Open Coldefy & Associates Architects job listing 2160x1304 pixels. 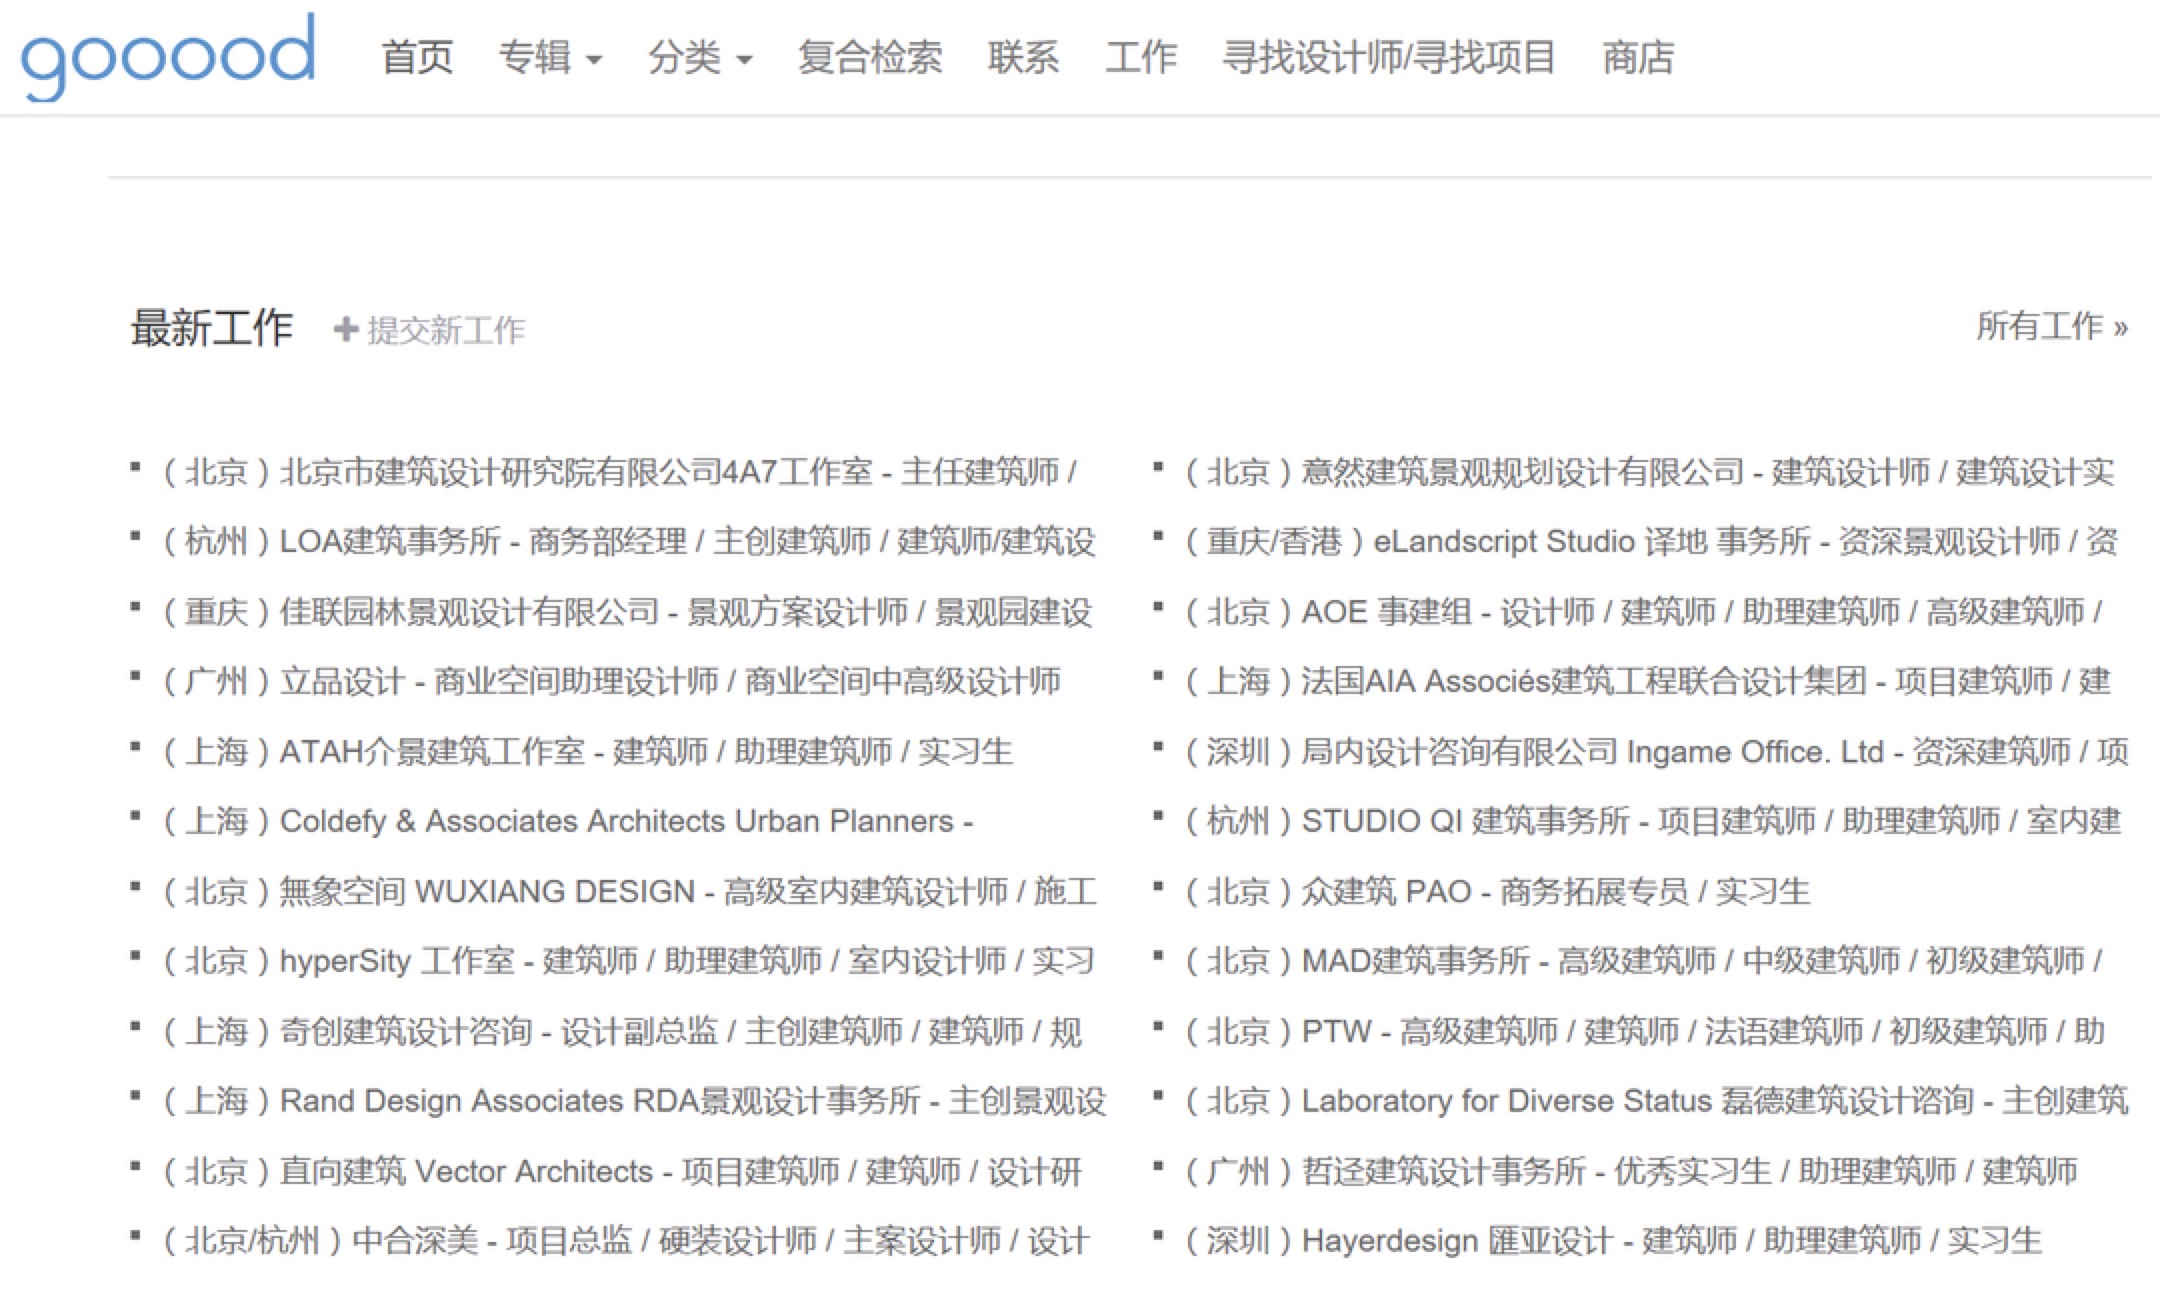click(567, 821)
